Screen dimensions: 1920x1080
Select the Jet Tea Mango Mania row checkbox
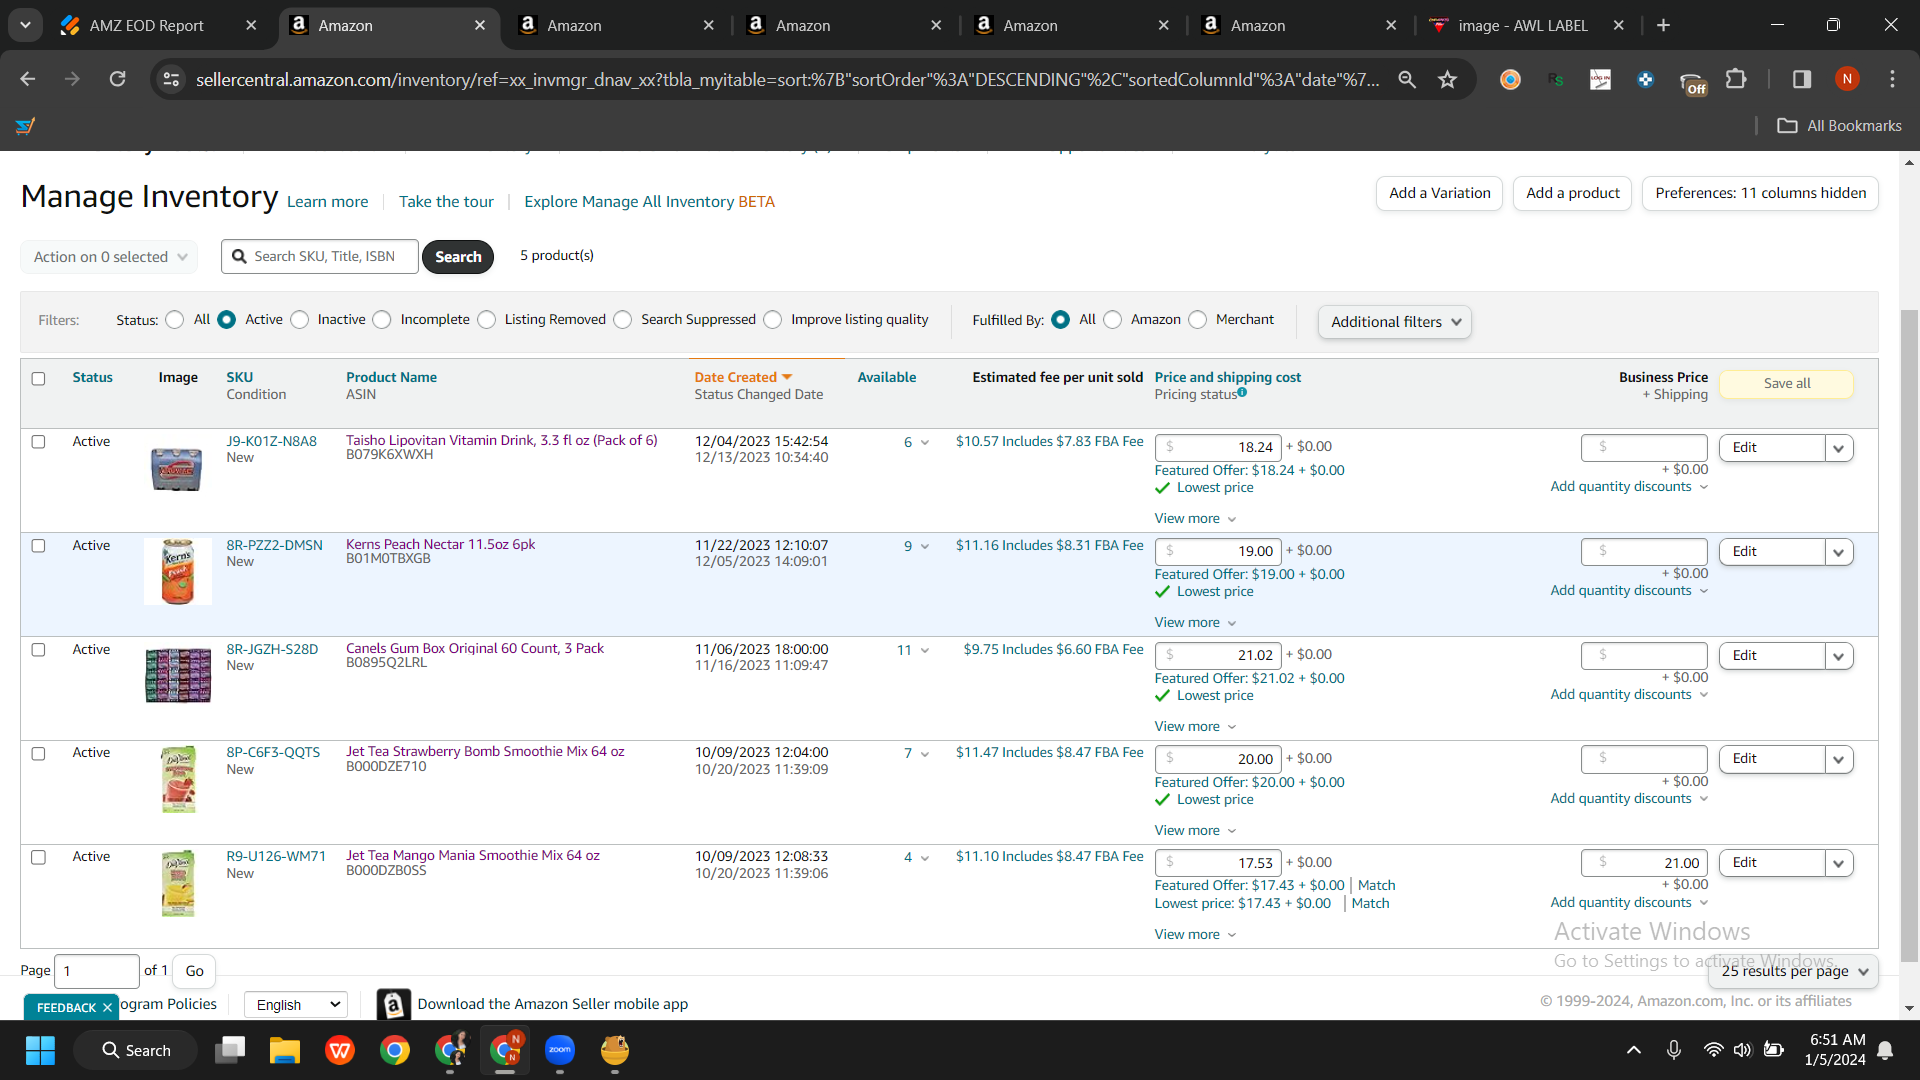pos(38,858)
